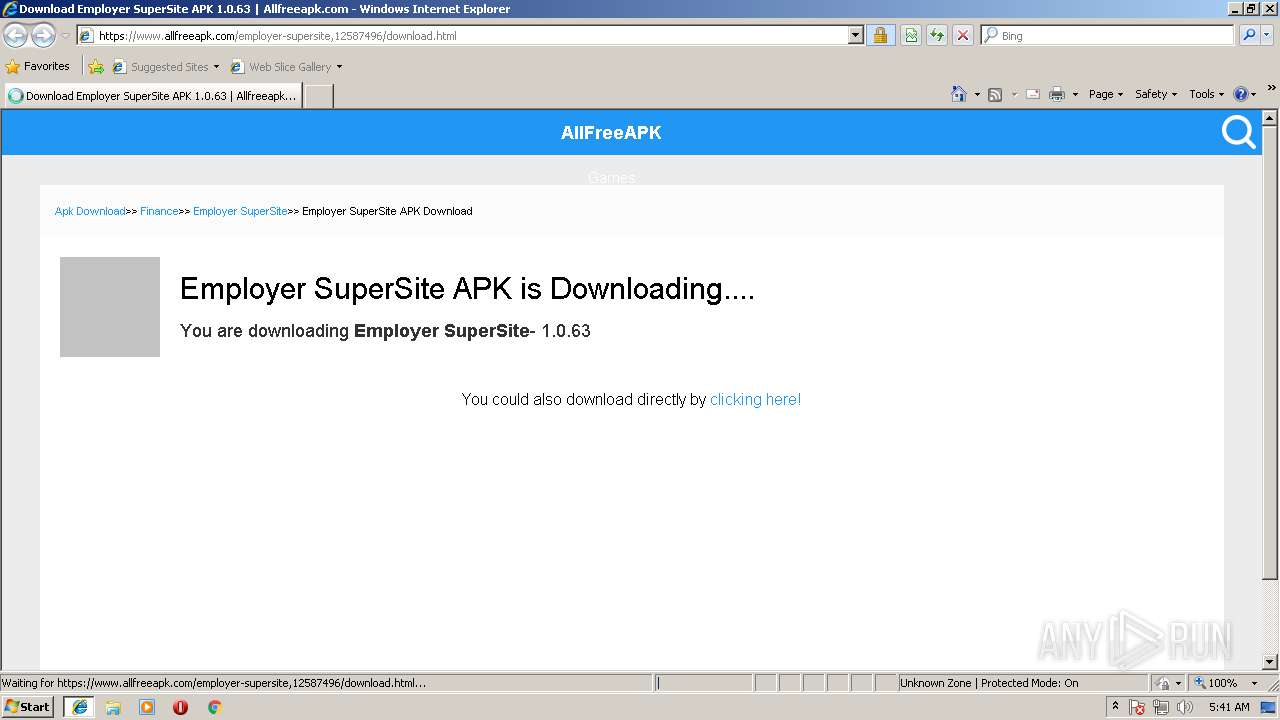Click the 5:41 AM clock

[1229, 707]
